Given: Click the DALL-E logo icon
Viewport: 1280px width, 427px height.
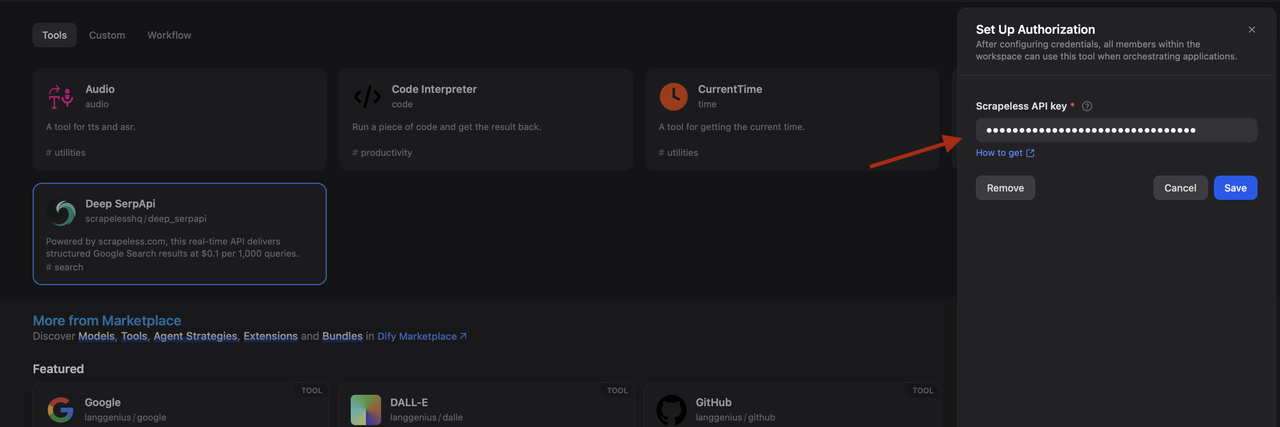Looking at the screenshot, I should [x=366, y=410].
